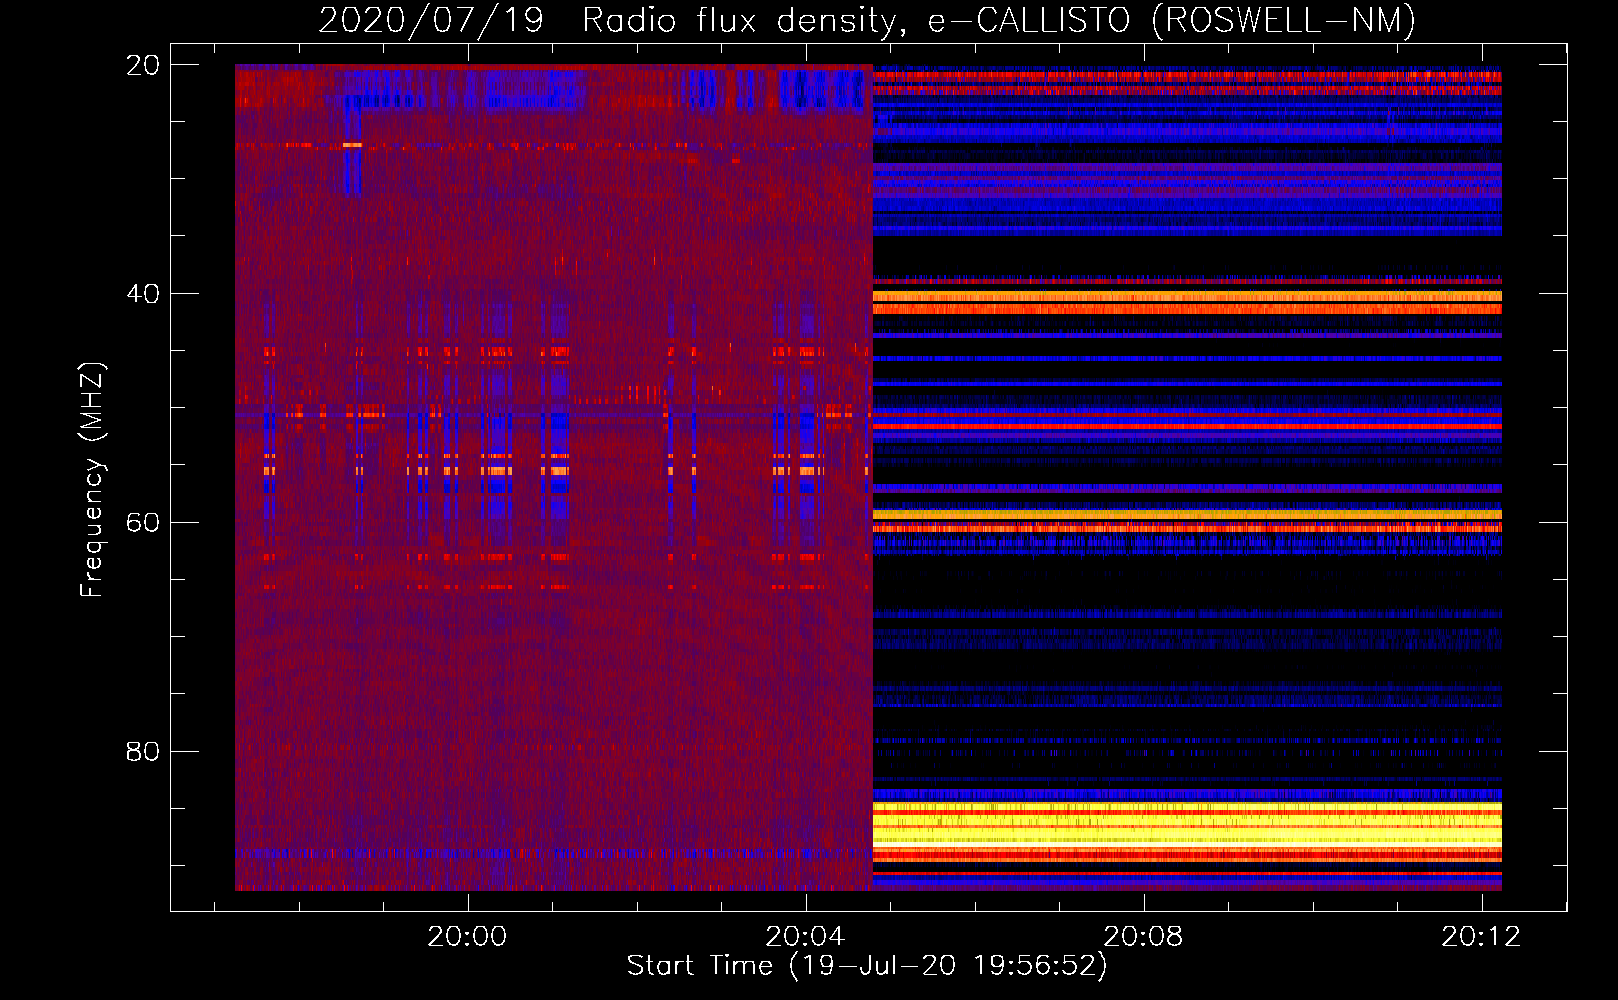The width and height of the screenshot is (1618, 1000).
Task: Click the bright yellow band near 85 MHz
Action: 1187,826
